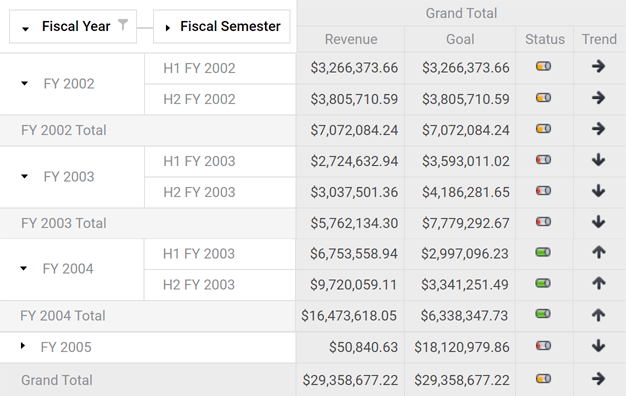
Task: Collapse the FY 2003 row group
Action: tap(24, 176)
